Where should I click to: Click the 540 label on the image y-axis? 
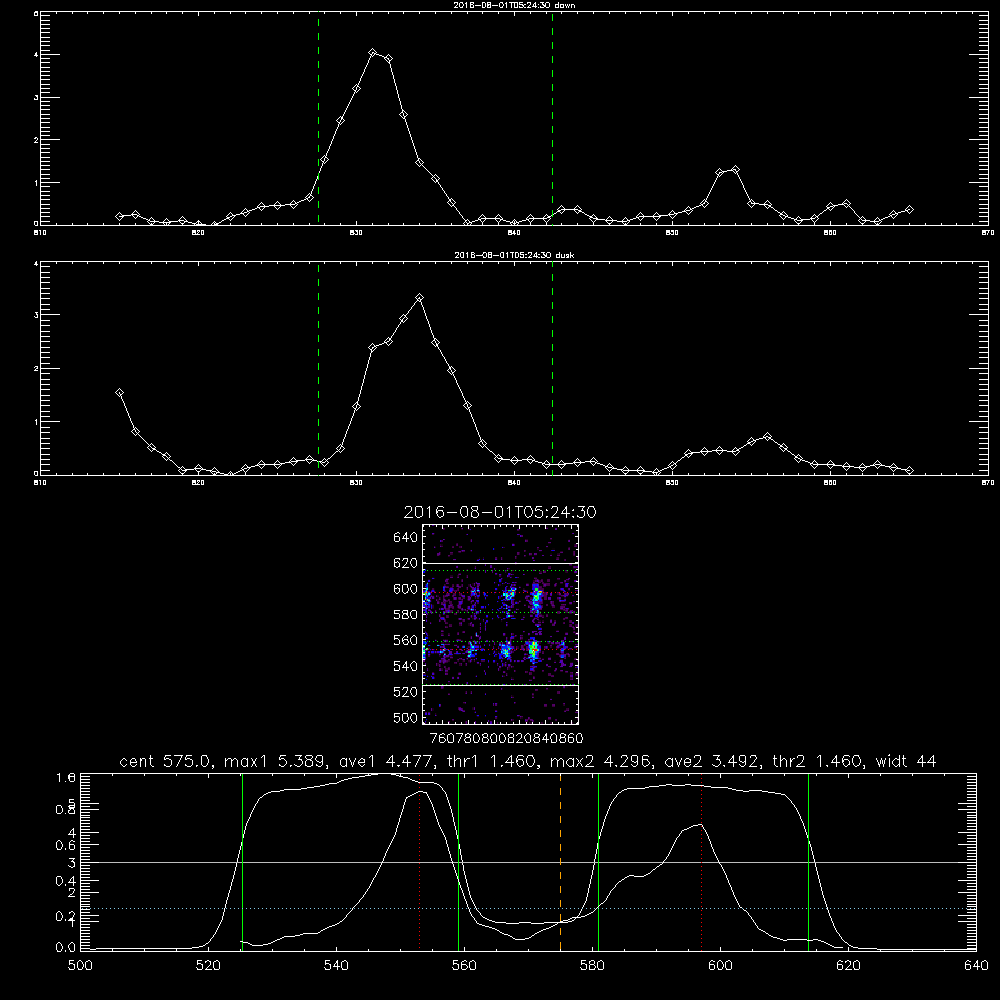pyautogui.click(x=406, y=666)
